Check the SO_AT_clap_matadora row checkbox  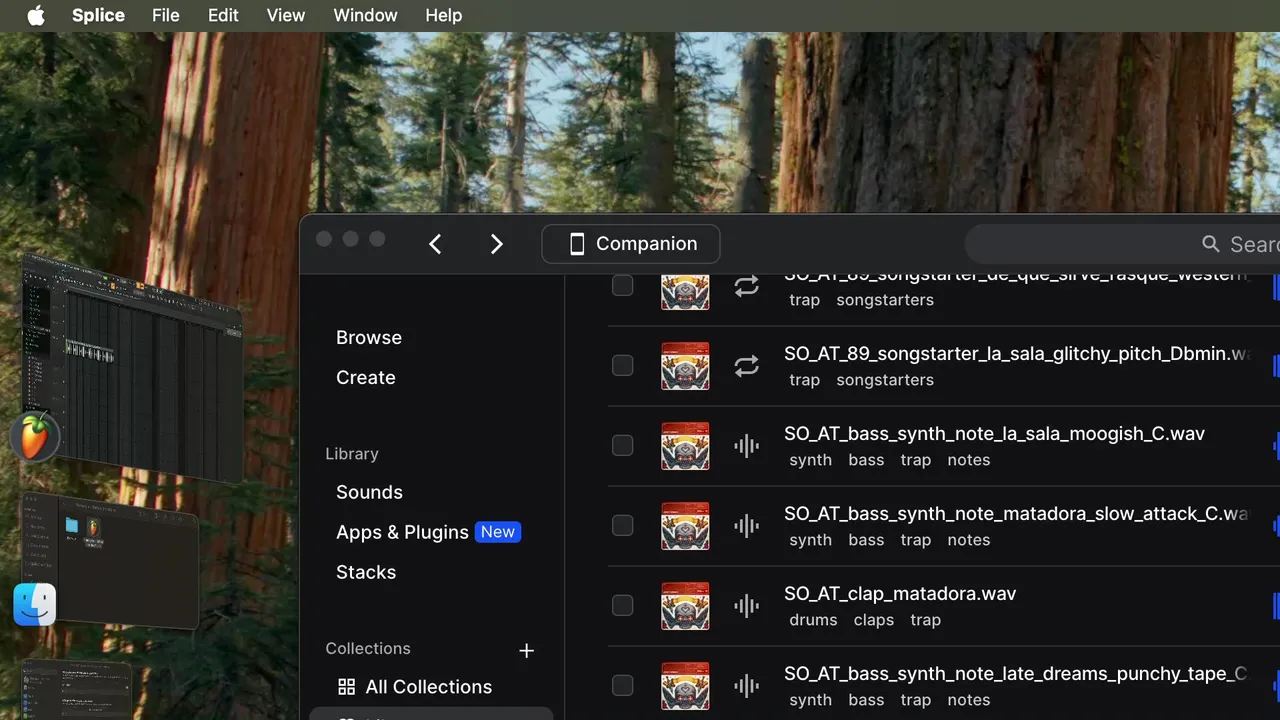[622, 605]
